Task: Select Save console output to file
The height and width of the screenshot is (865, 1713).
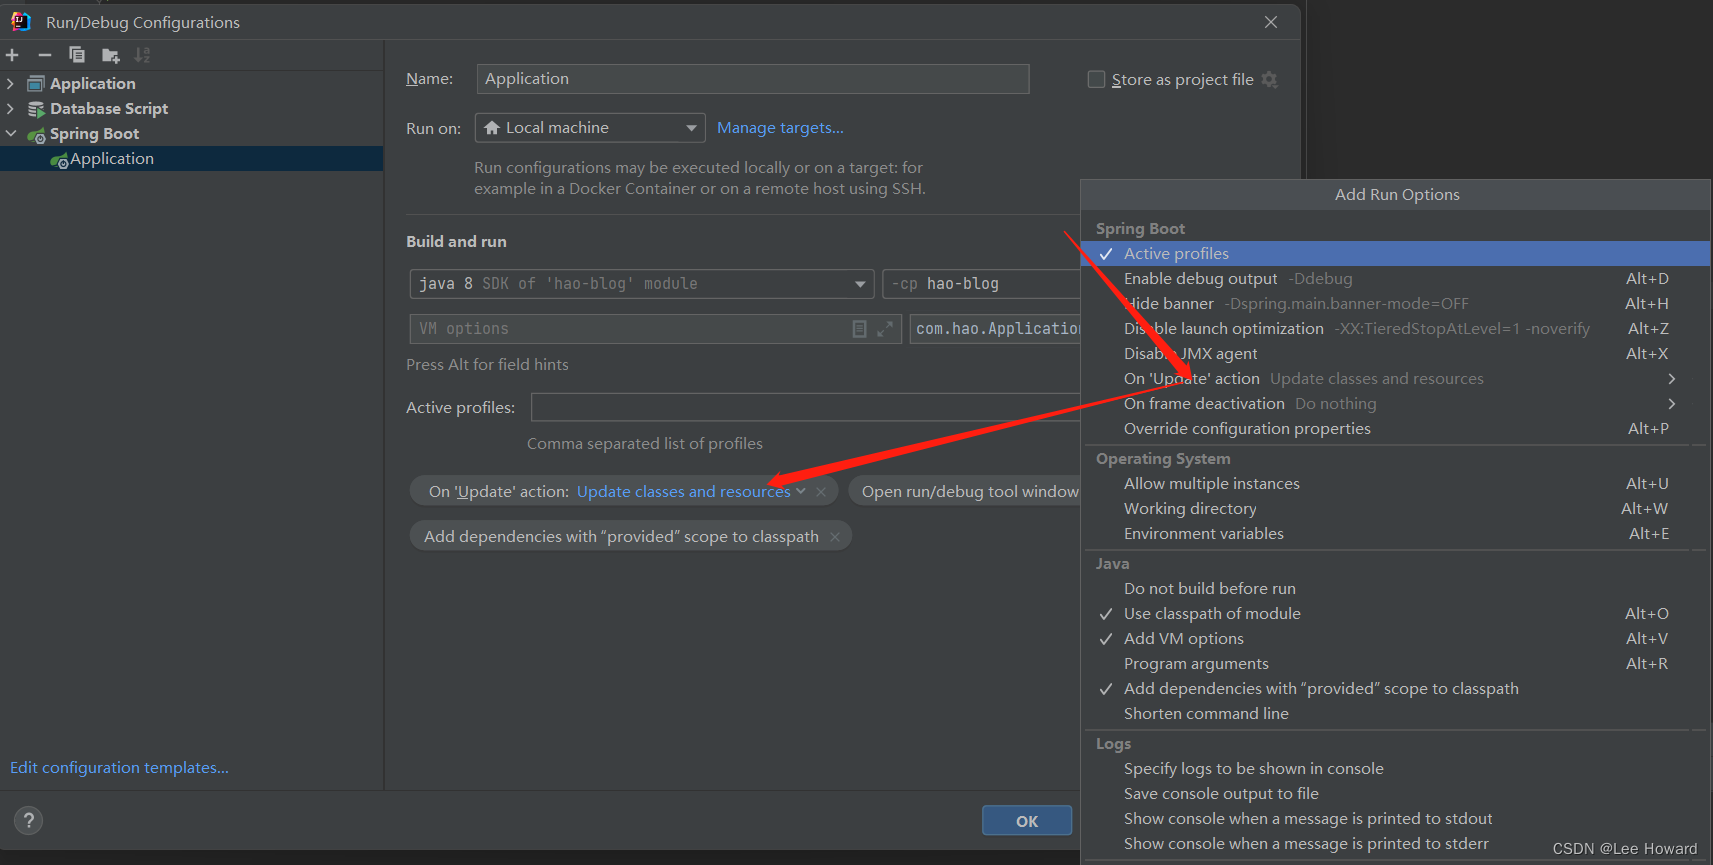Action: pyautogui.click(x=1396, y=794)
